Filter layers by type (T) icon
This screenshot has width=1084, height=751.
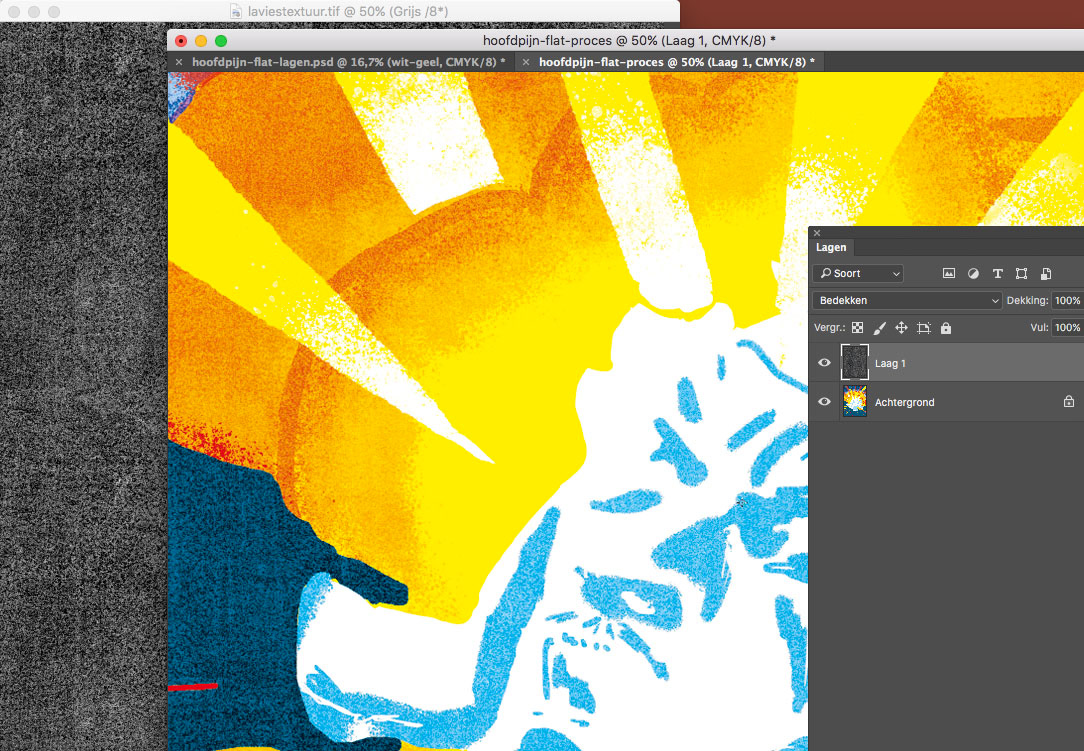point(998,273)
